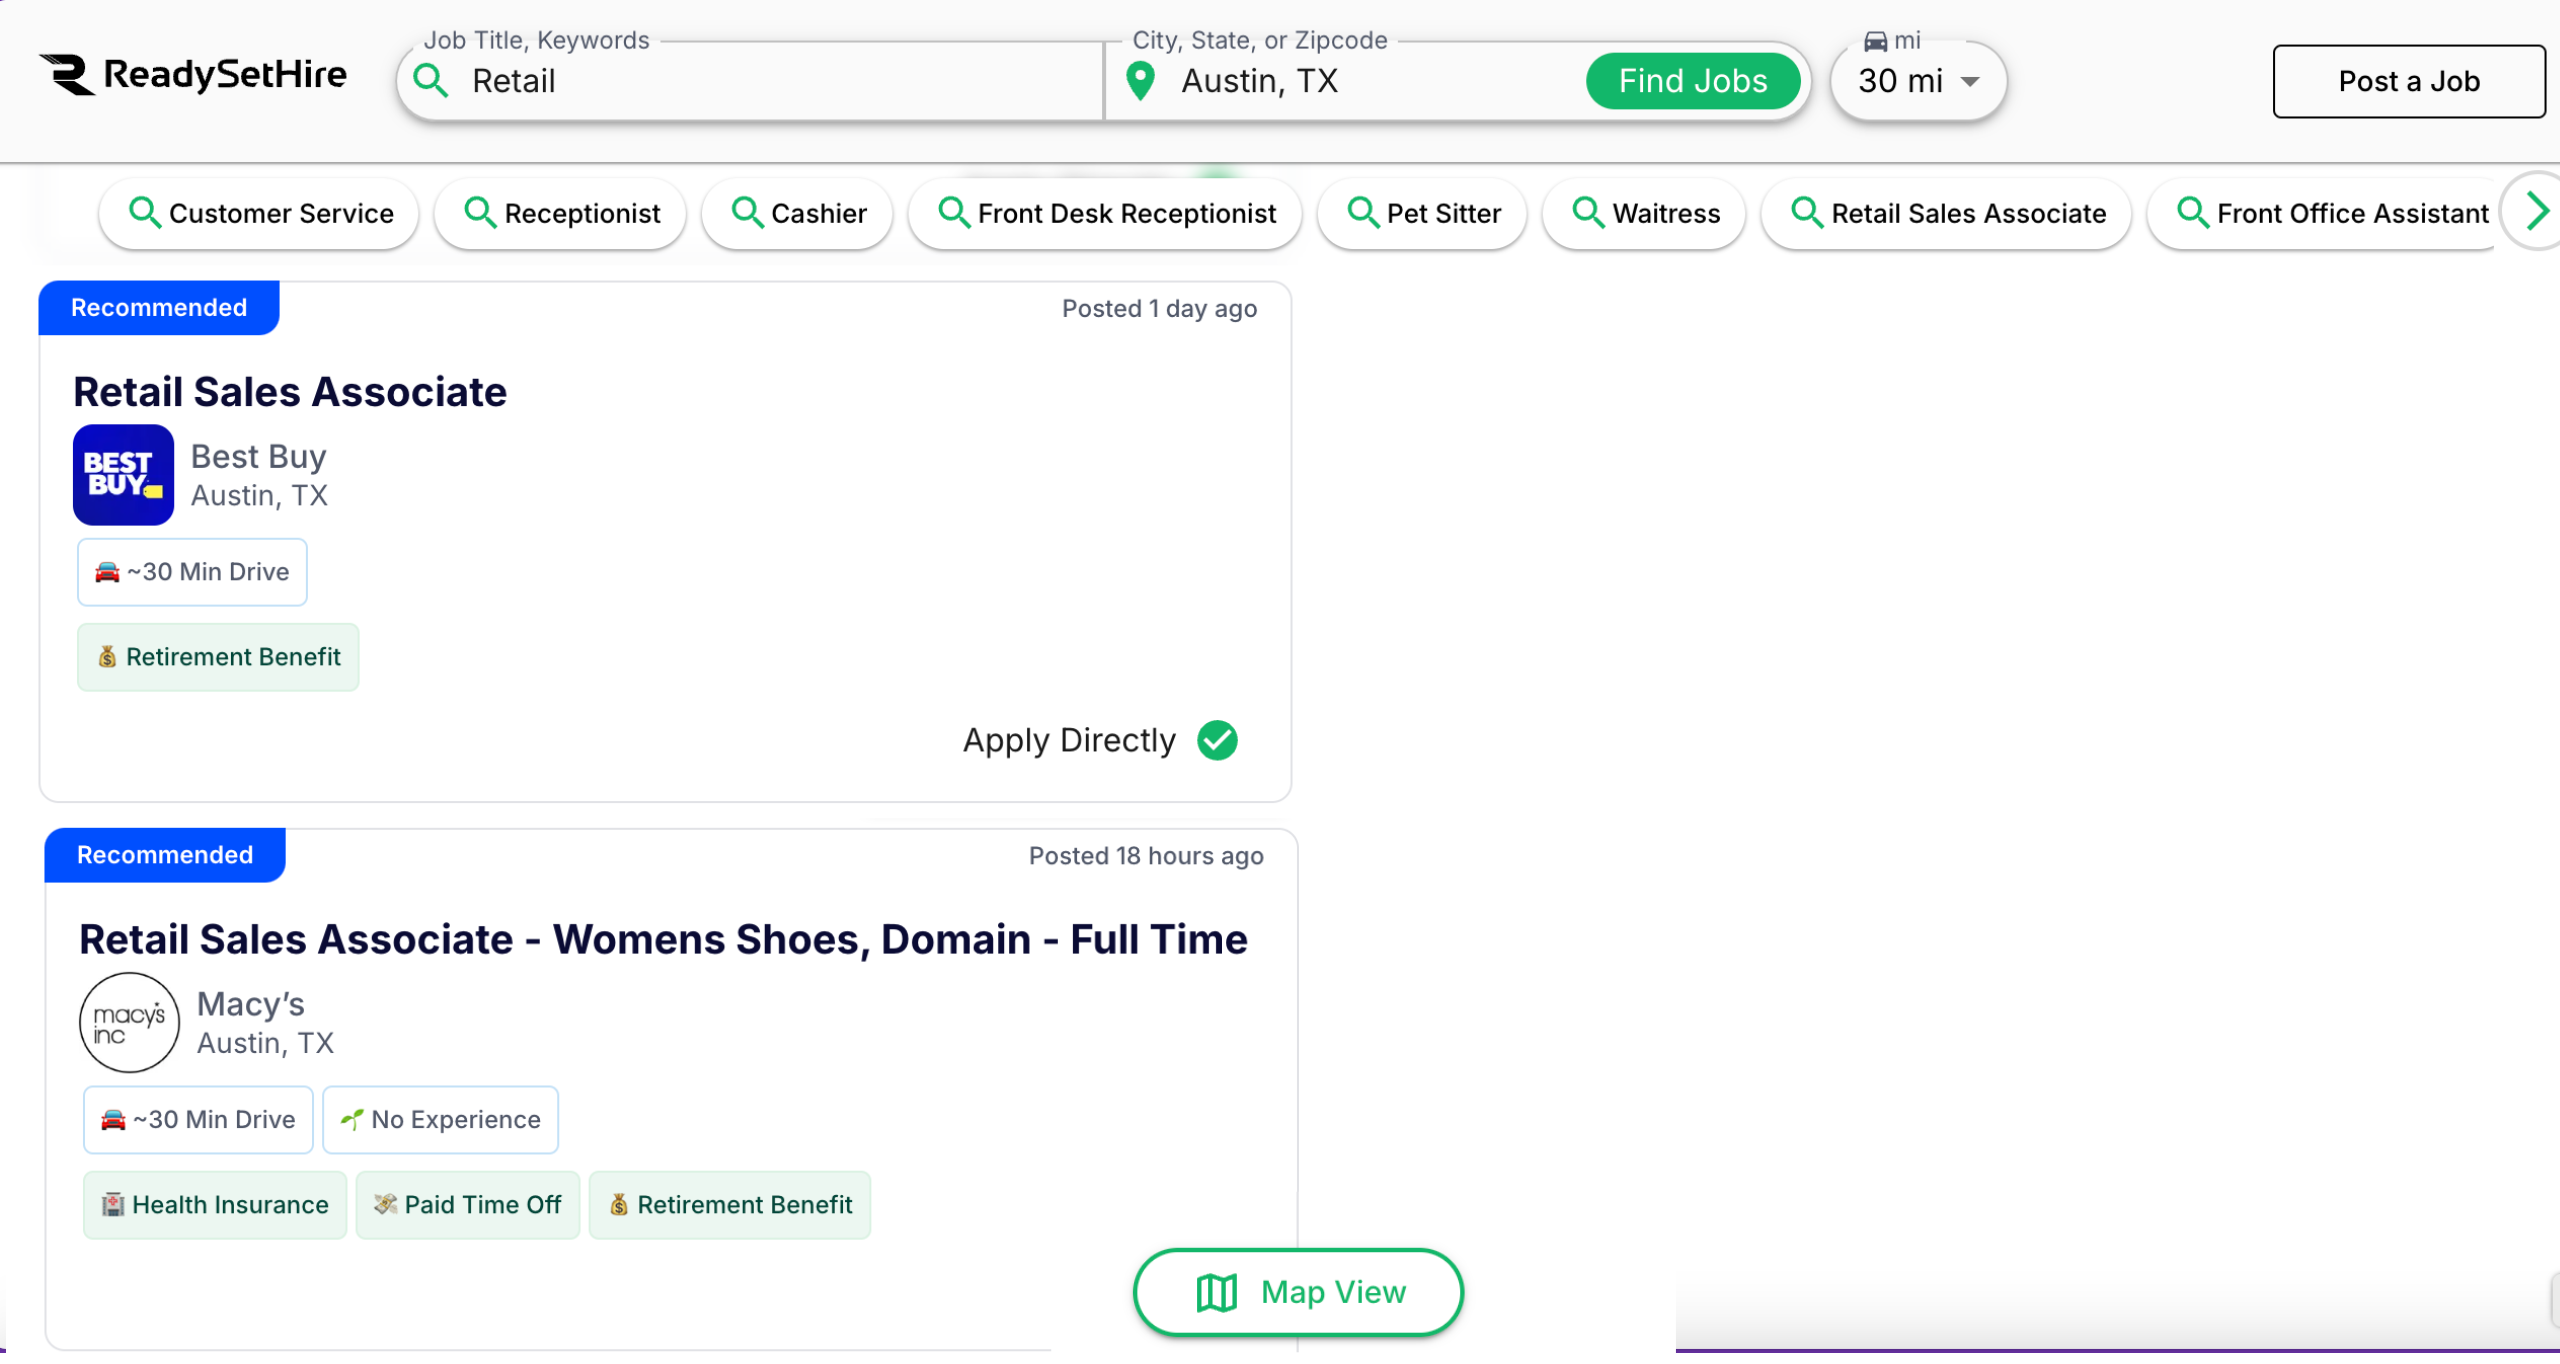The image size is (2560, 1364).
Task: Open the 30 mi distance dropdown
Action: point(1900,81)
